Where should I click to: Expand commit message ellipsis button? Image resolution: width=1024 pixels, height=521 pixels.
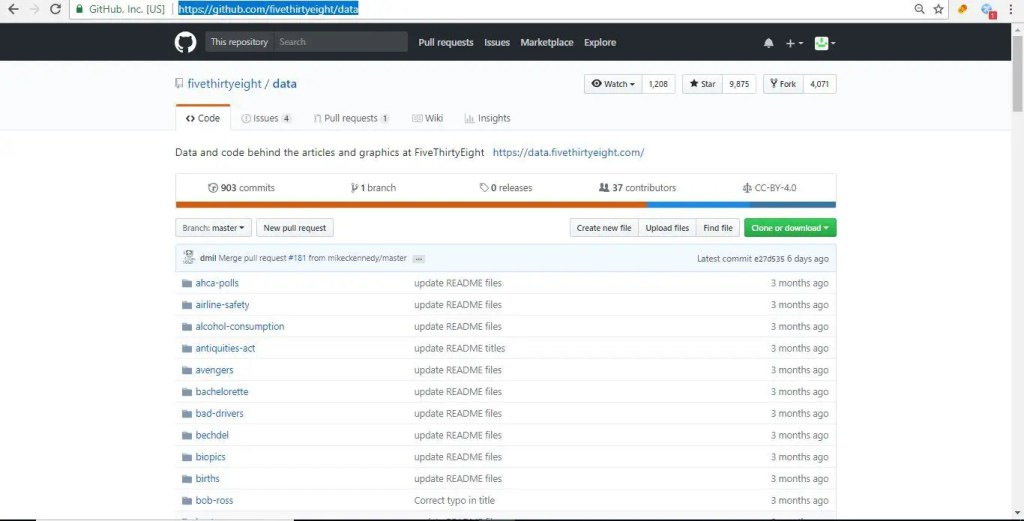coord(419,259)
